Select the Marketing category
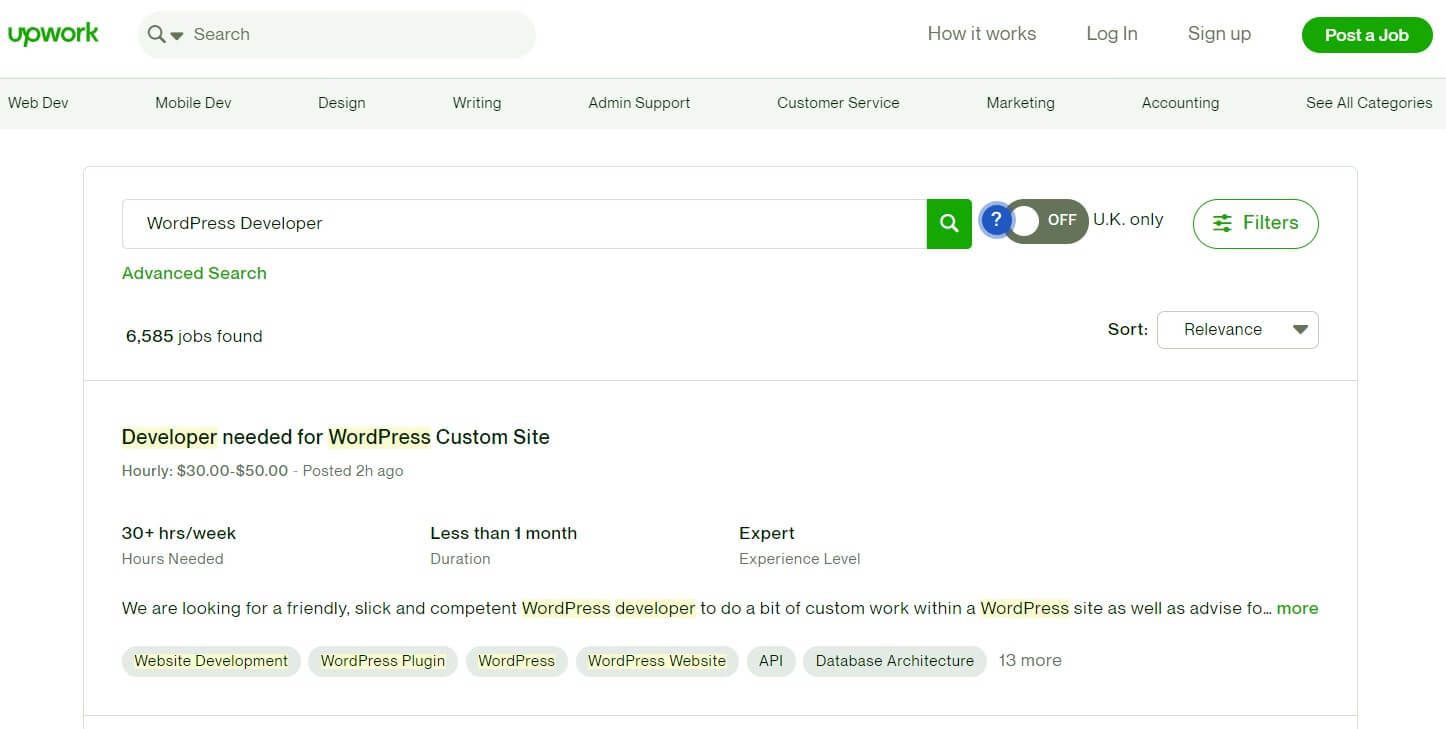This screenshot has height=729, width=1446. tap(1020, 102)
